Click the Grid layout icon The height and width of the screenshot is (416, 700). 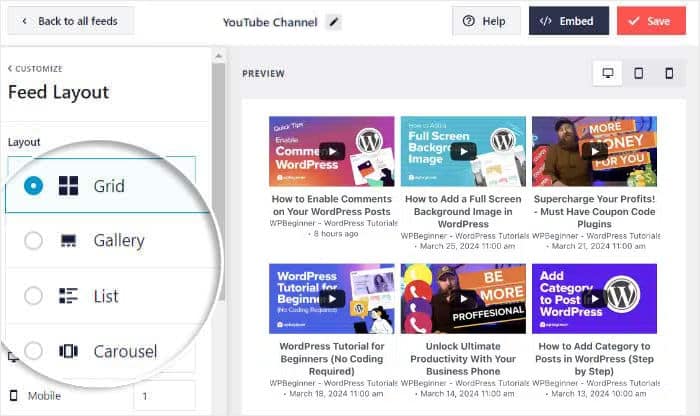[68, 186]
